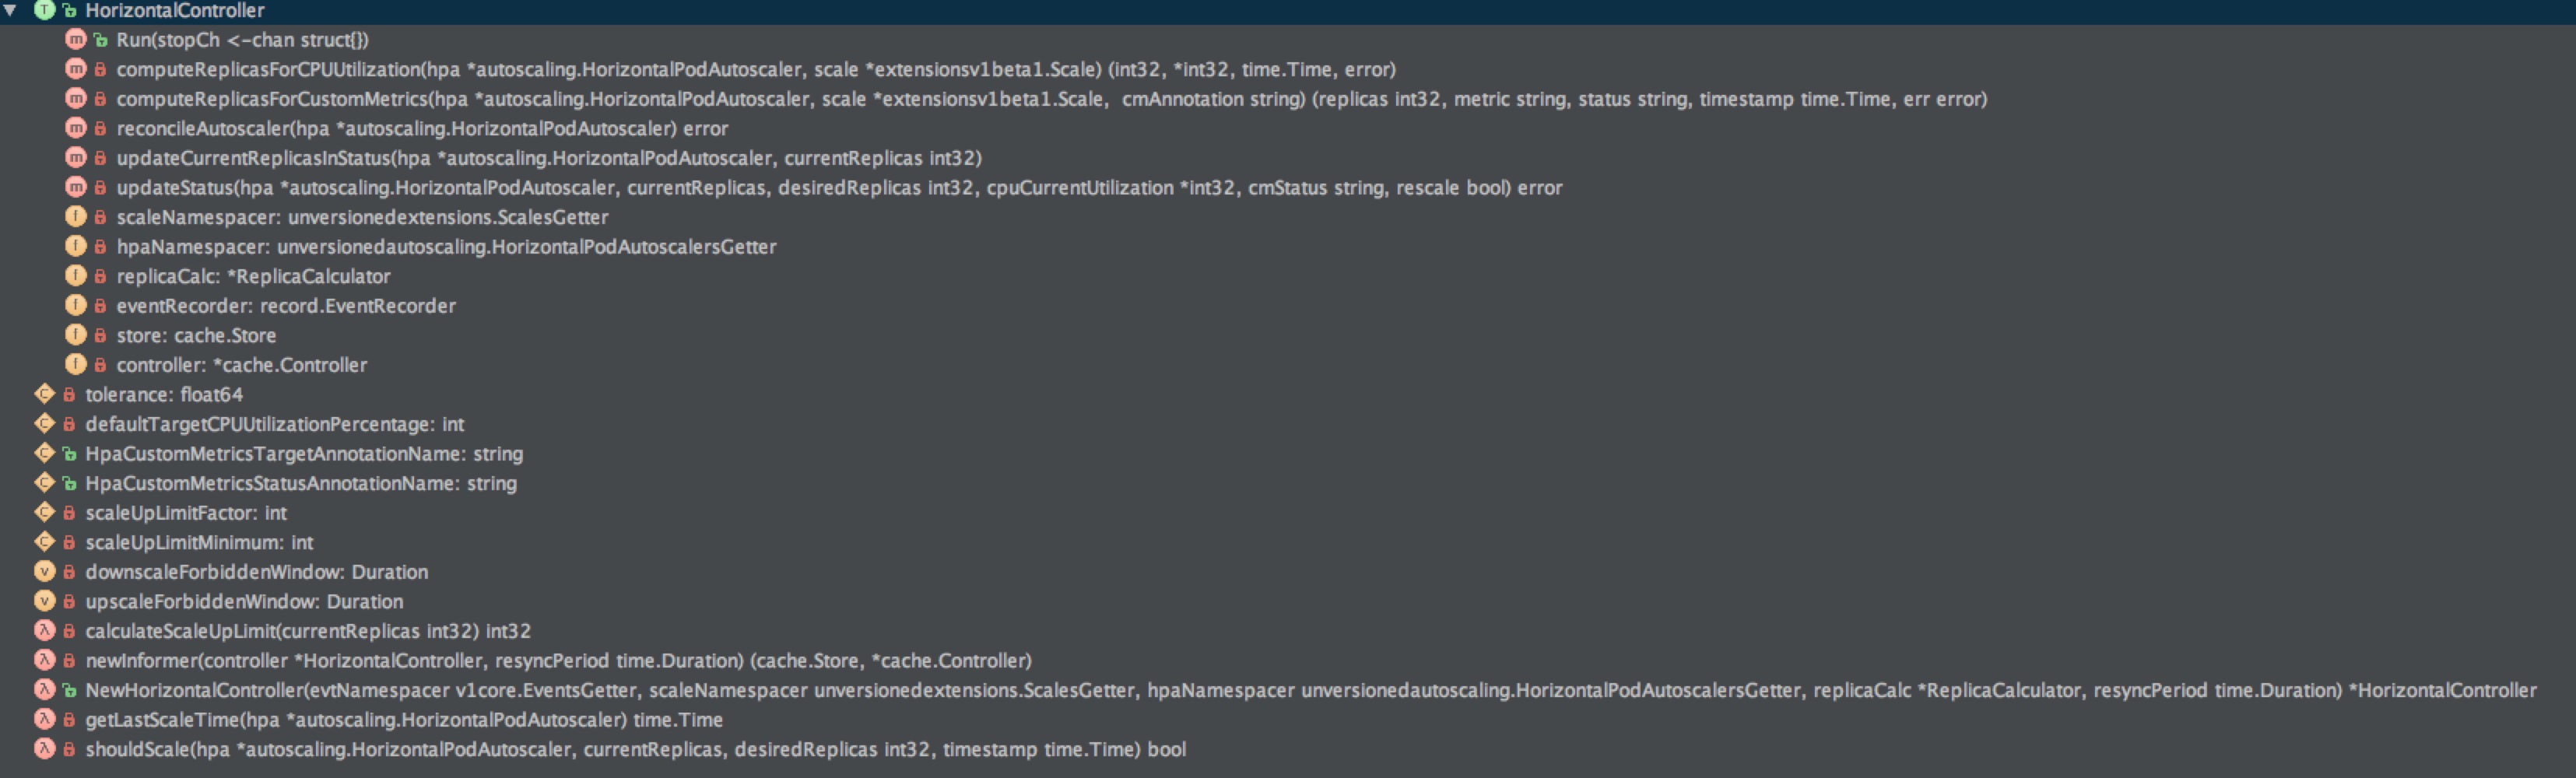The width and height of the screenshot is (2576, 778).
Task: Select hpaNamespacer field row
Action: coord(446,246)
